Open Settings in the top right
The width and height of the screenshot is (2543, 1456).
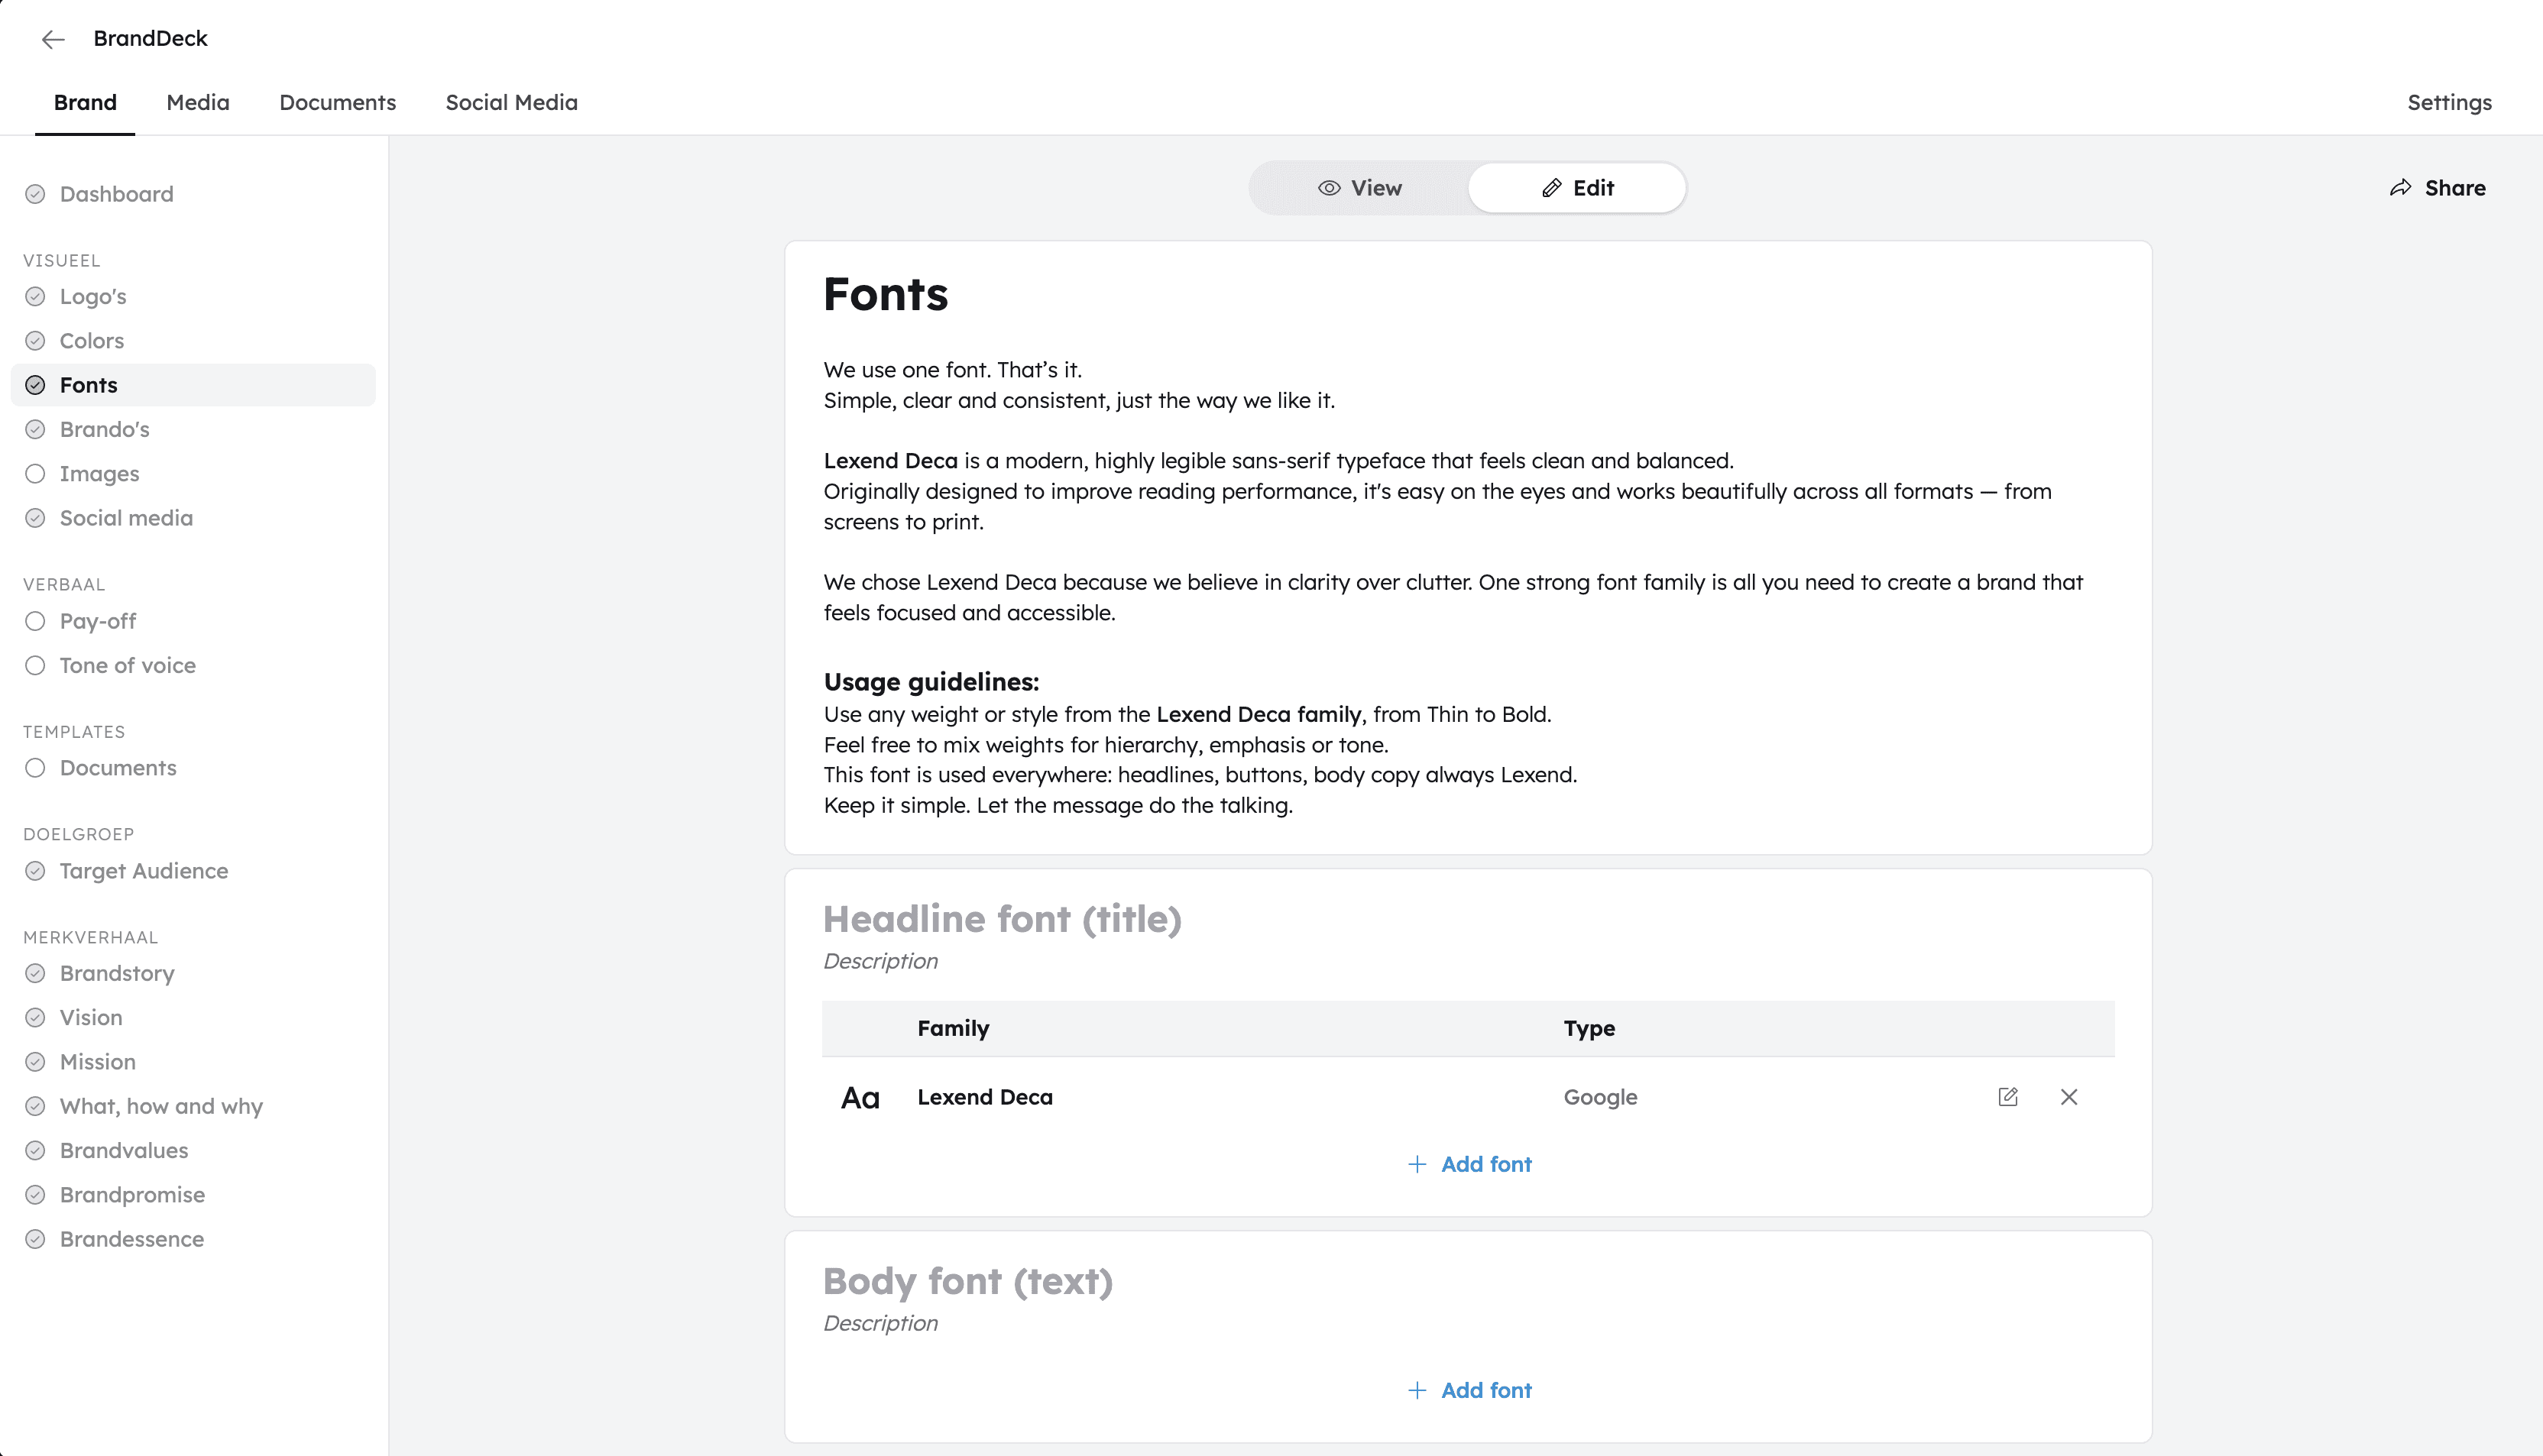[2449, 102]
